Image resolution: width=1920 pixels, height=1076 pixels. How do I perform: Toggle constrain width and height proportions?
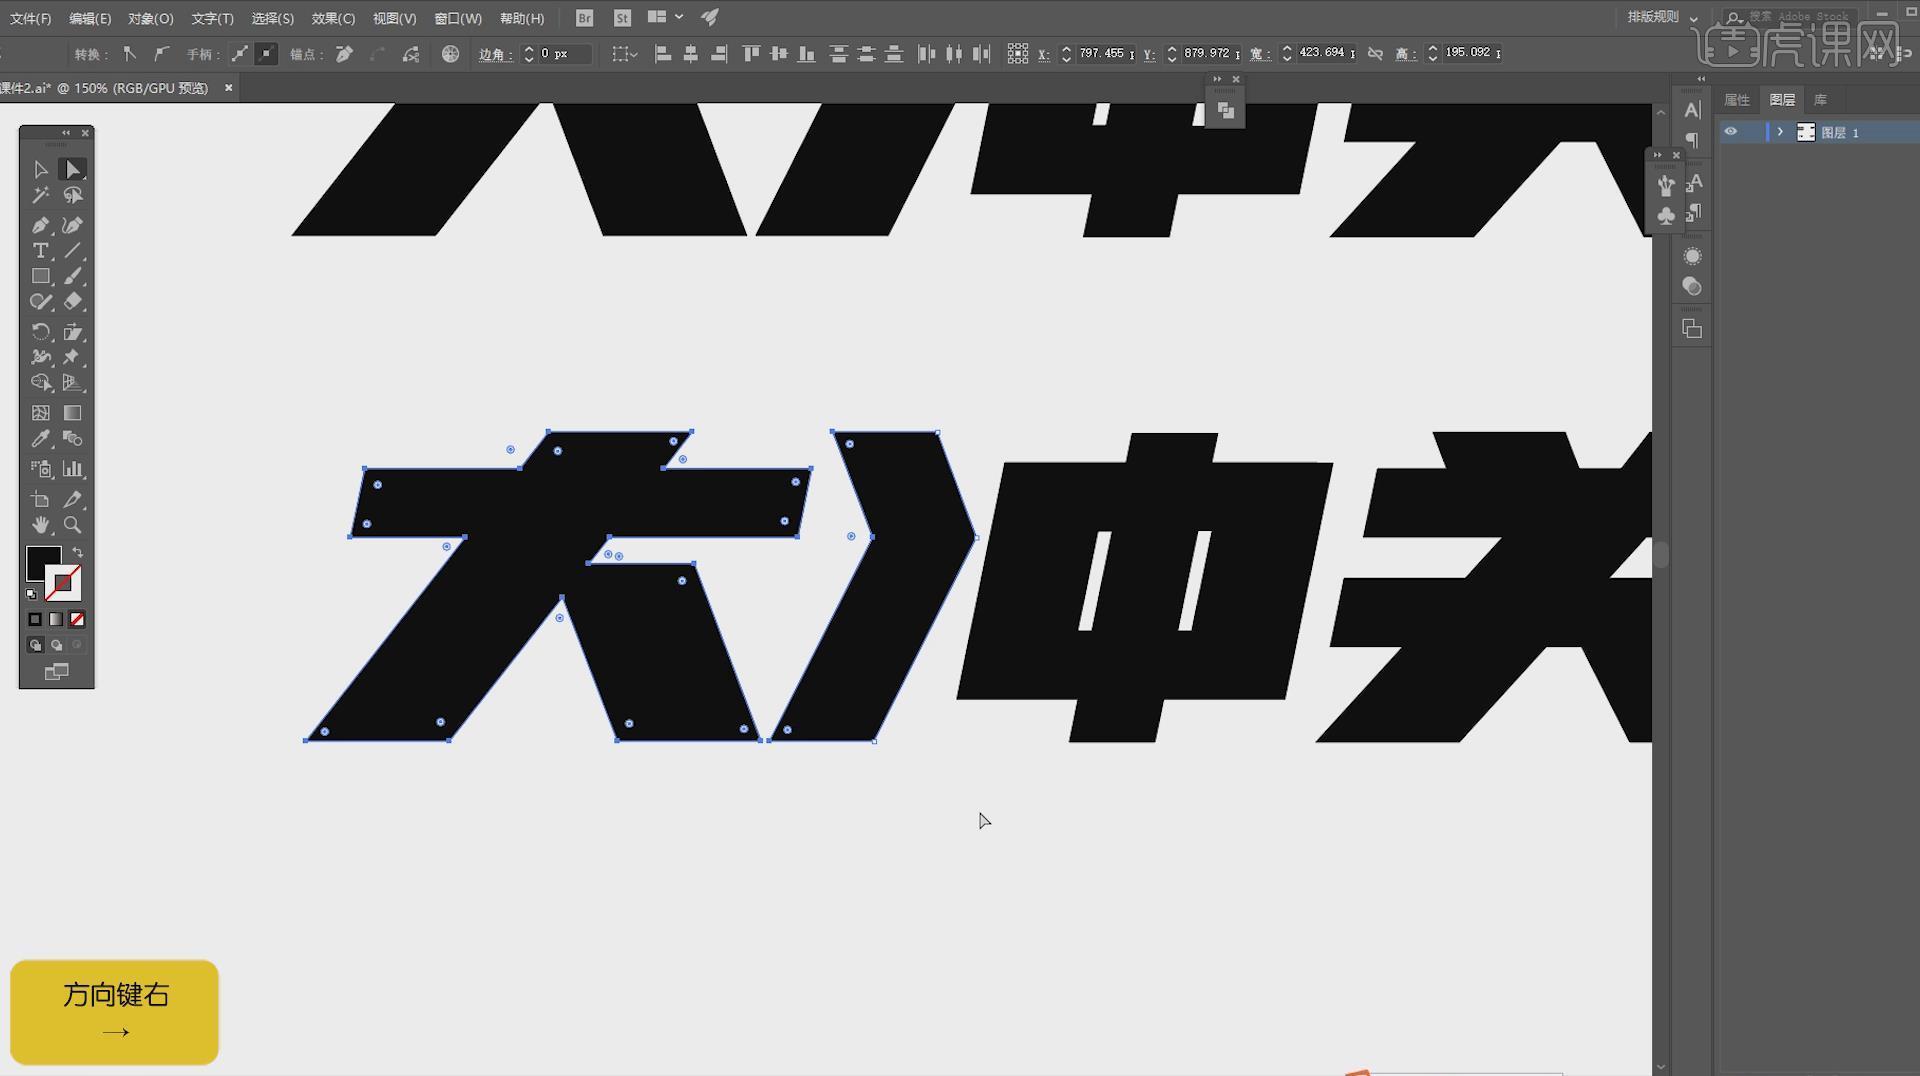point(1375,54)
